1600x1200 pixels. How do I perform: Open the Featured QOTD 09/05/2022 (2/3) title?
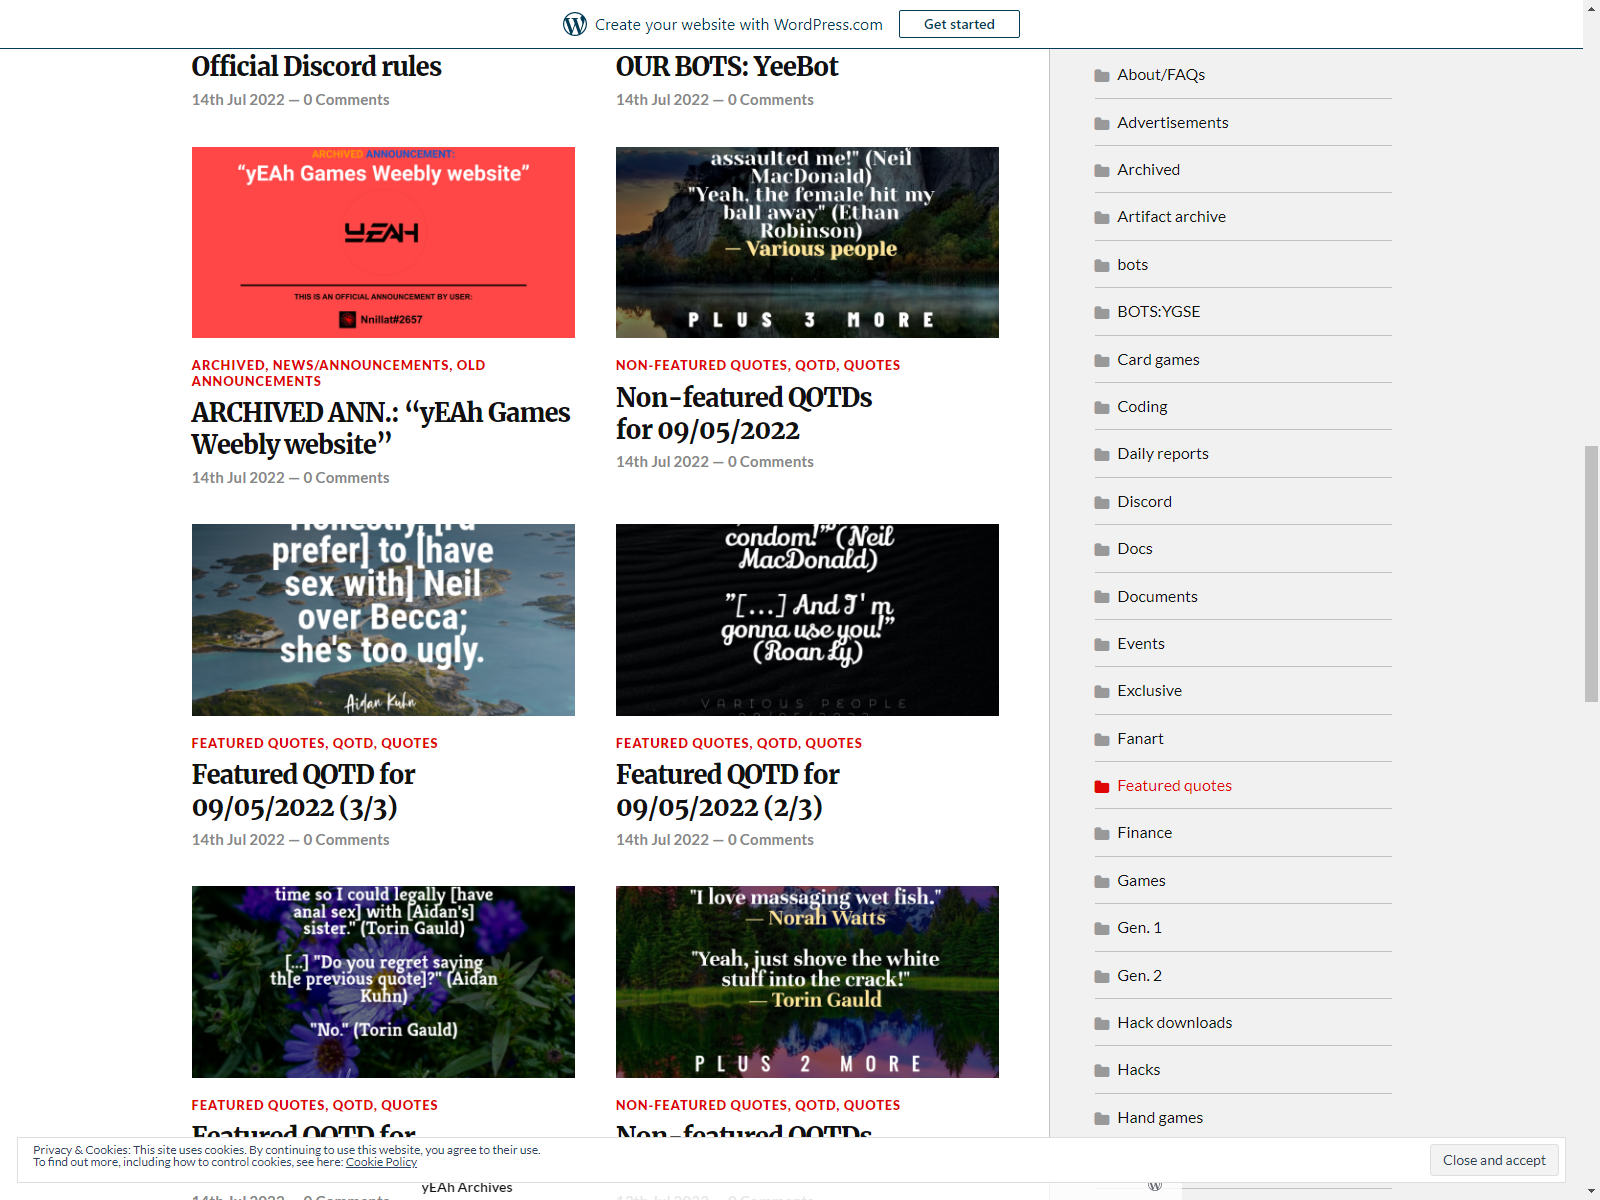pyautogui.click(x=727, y=790)
